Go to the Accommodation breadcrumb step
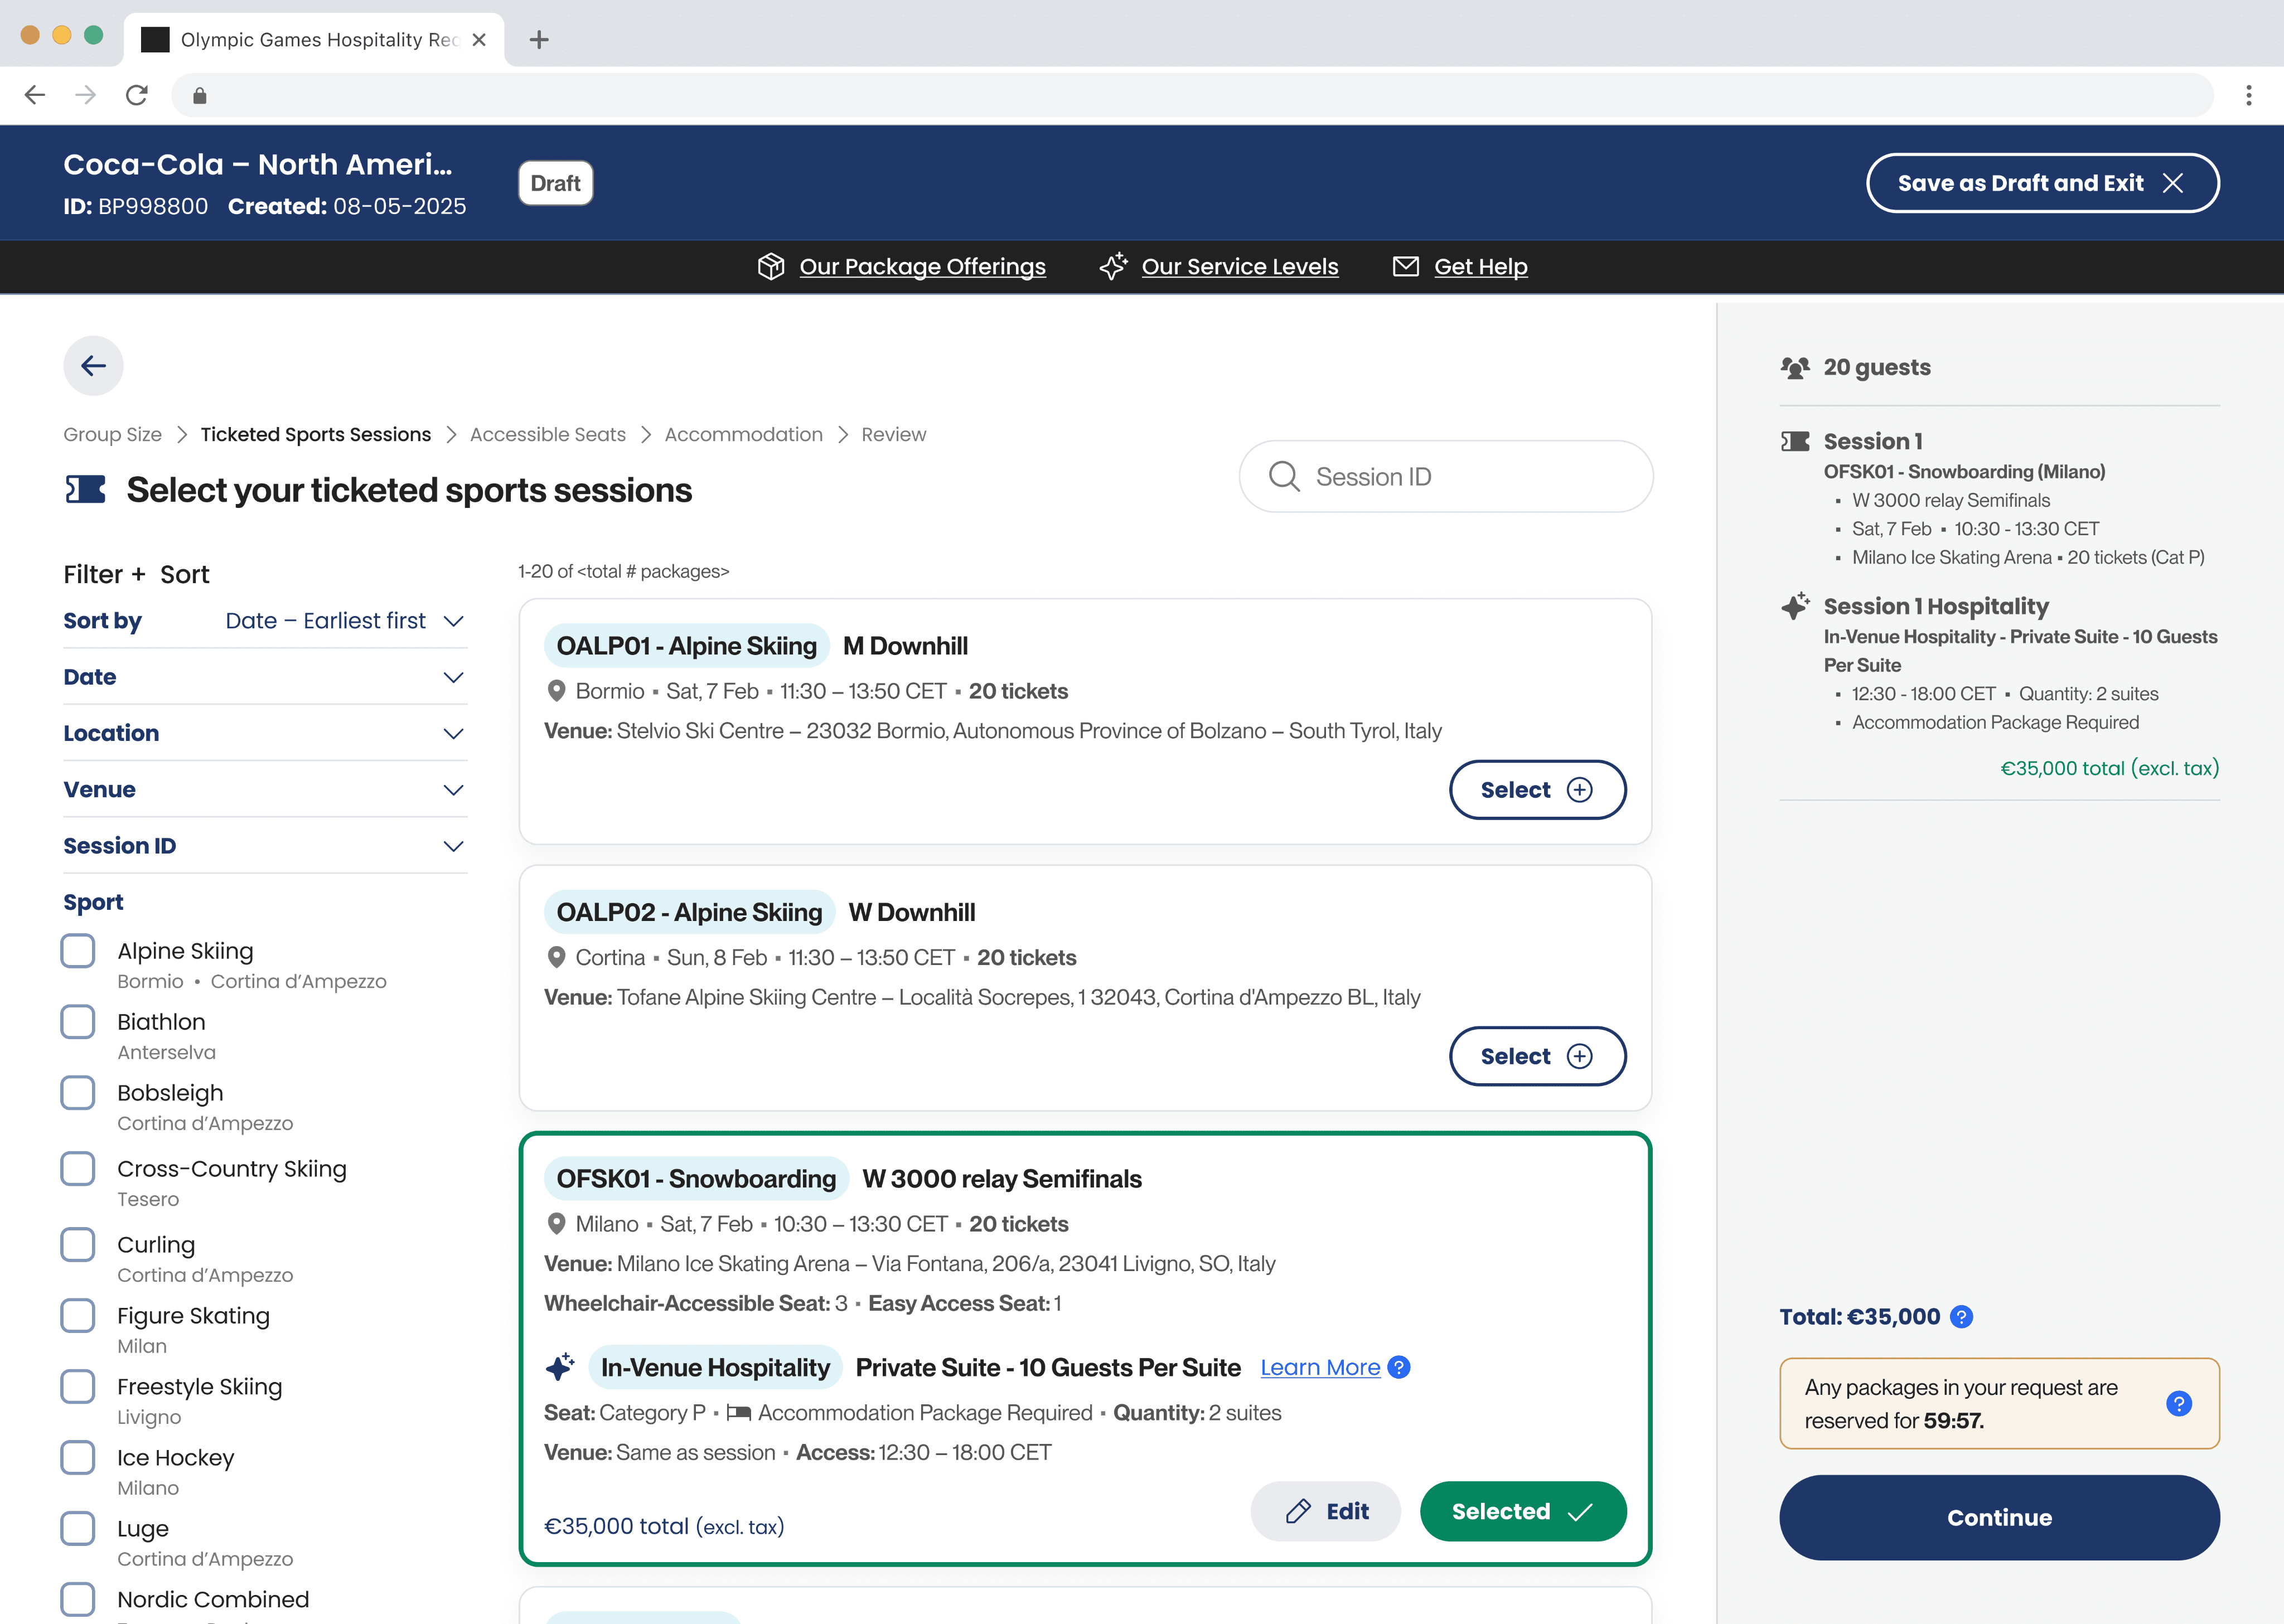Image resolution: width=2284 pixels, height=1624 pixels. pyautogui.click(x=743, y=434)
